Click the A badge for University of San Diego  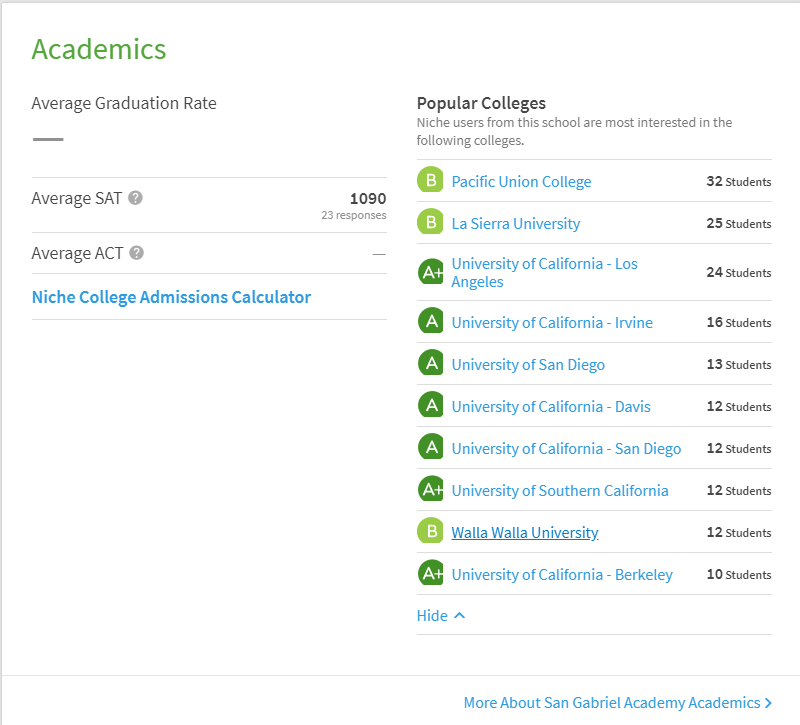[431, 362]
